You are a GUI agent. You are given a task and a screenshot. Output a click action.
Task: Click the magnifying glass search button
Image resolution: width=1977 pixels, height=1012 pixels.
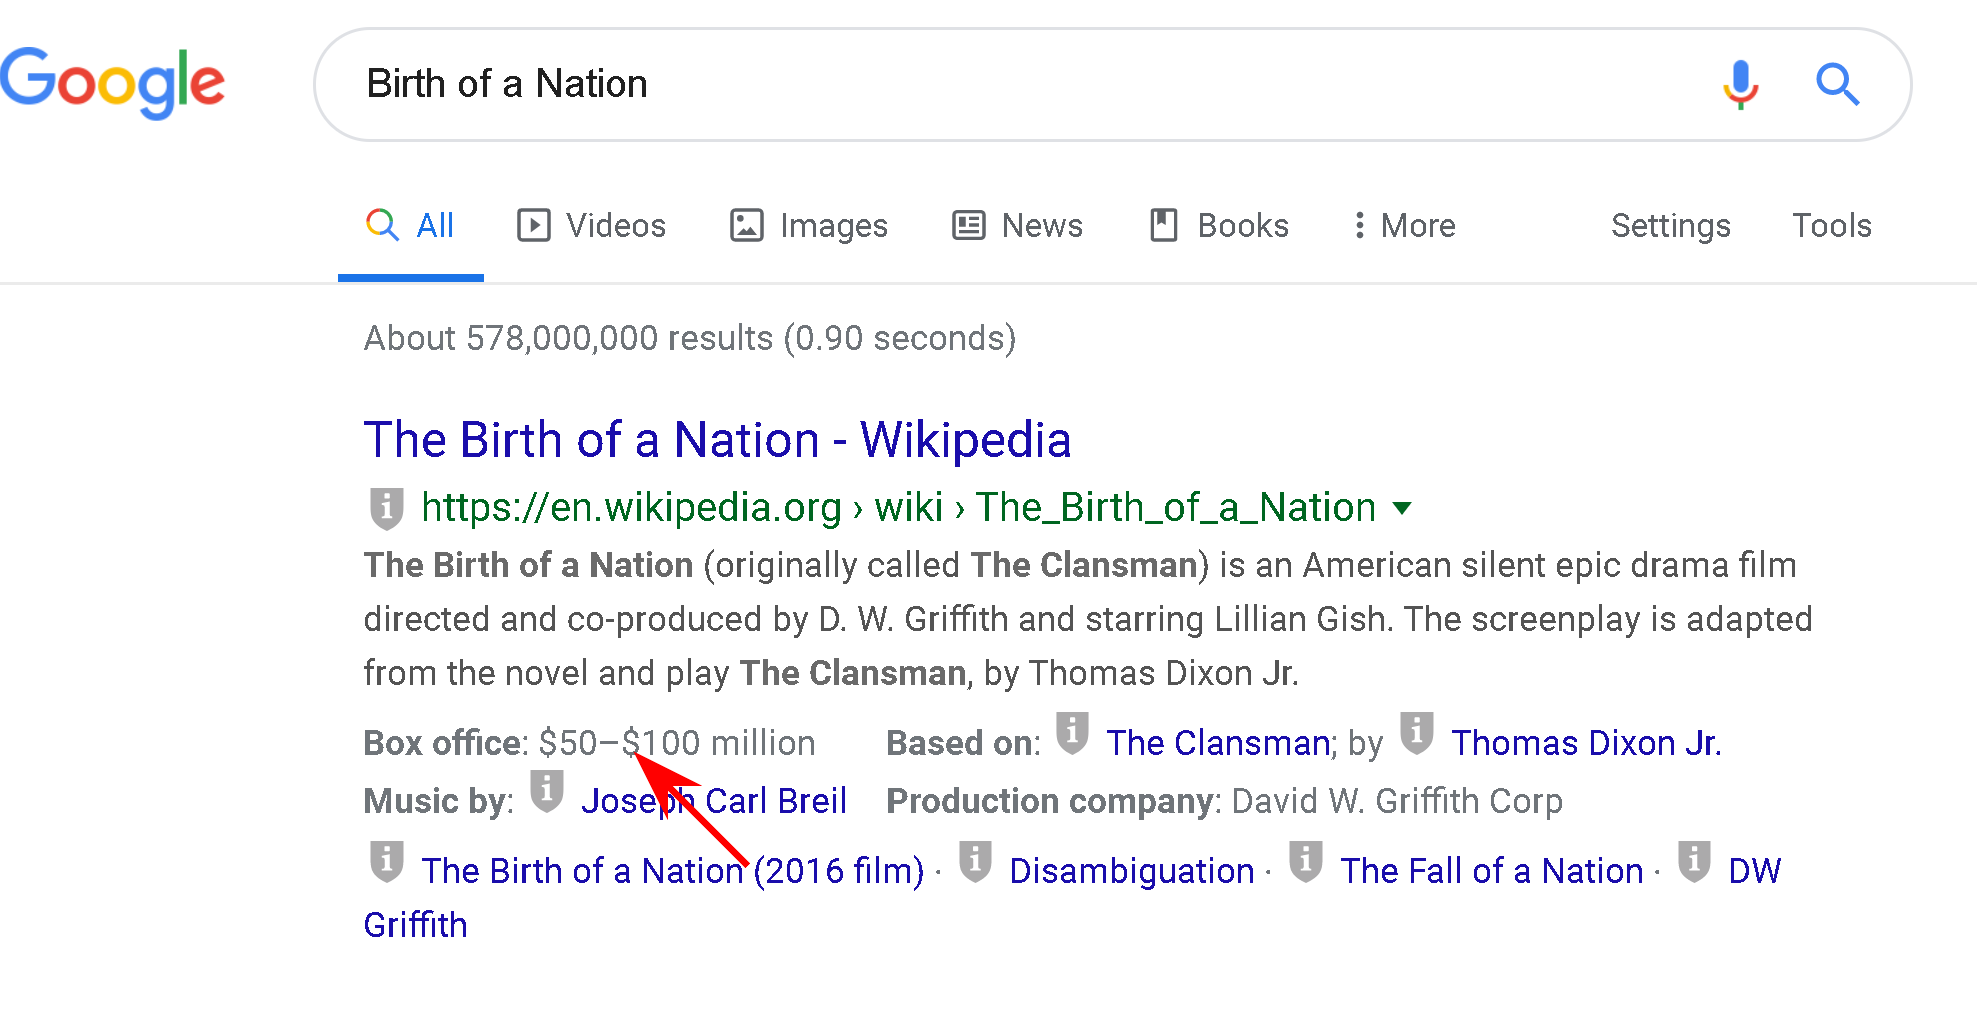(1837, 84)
